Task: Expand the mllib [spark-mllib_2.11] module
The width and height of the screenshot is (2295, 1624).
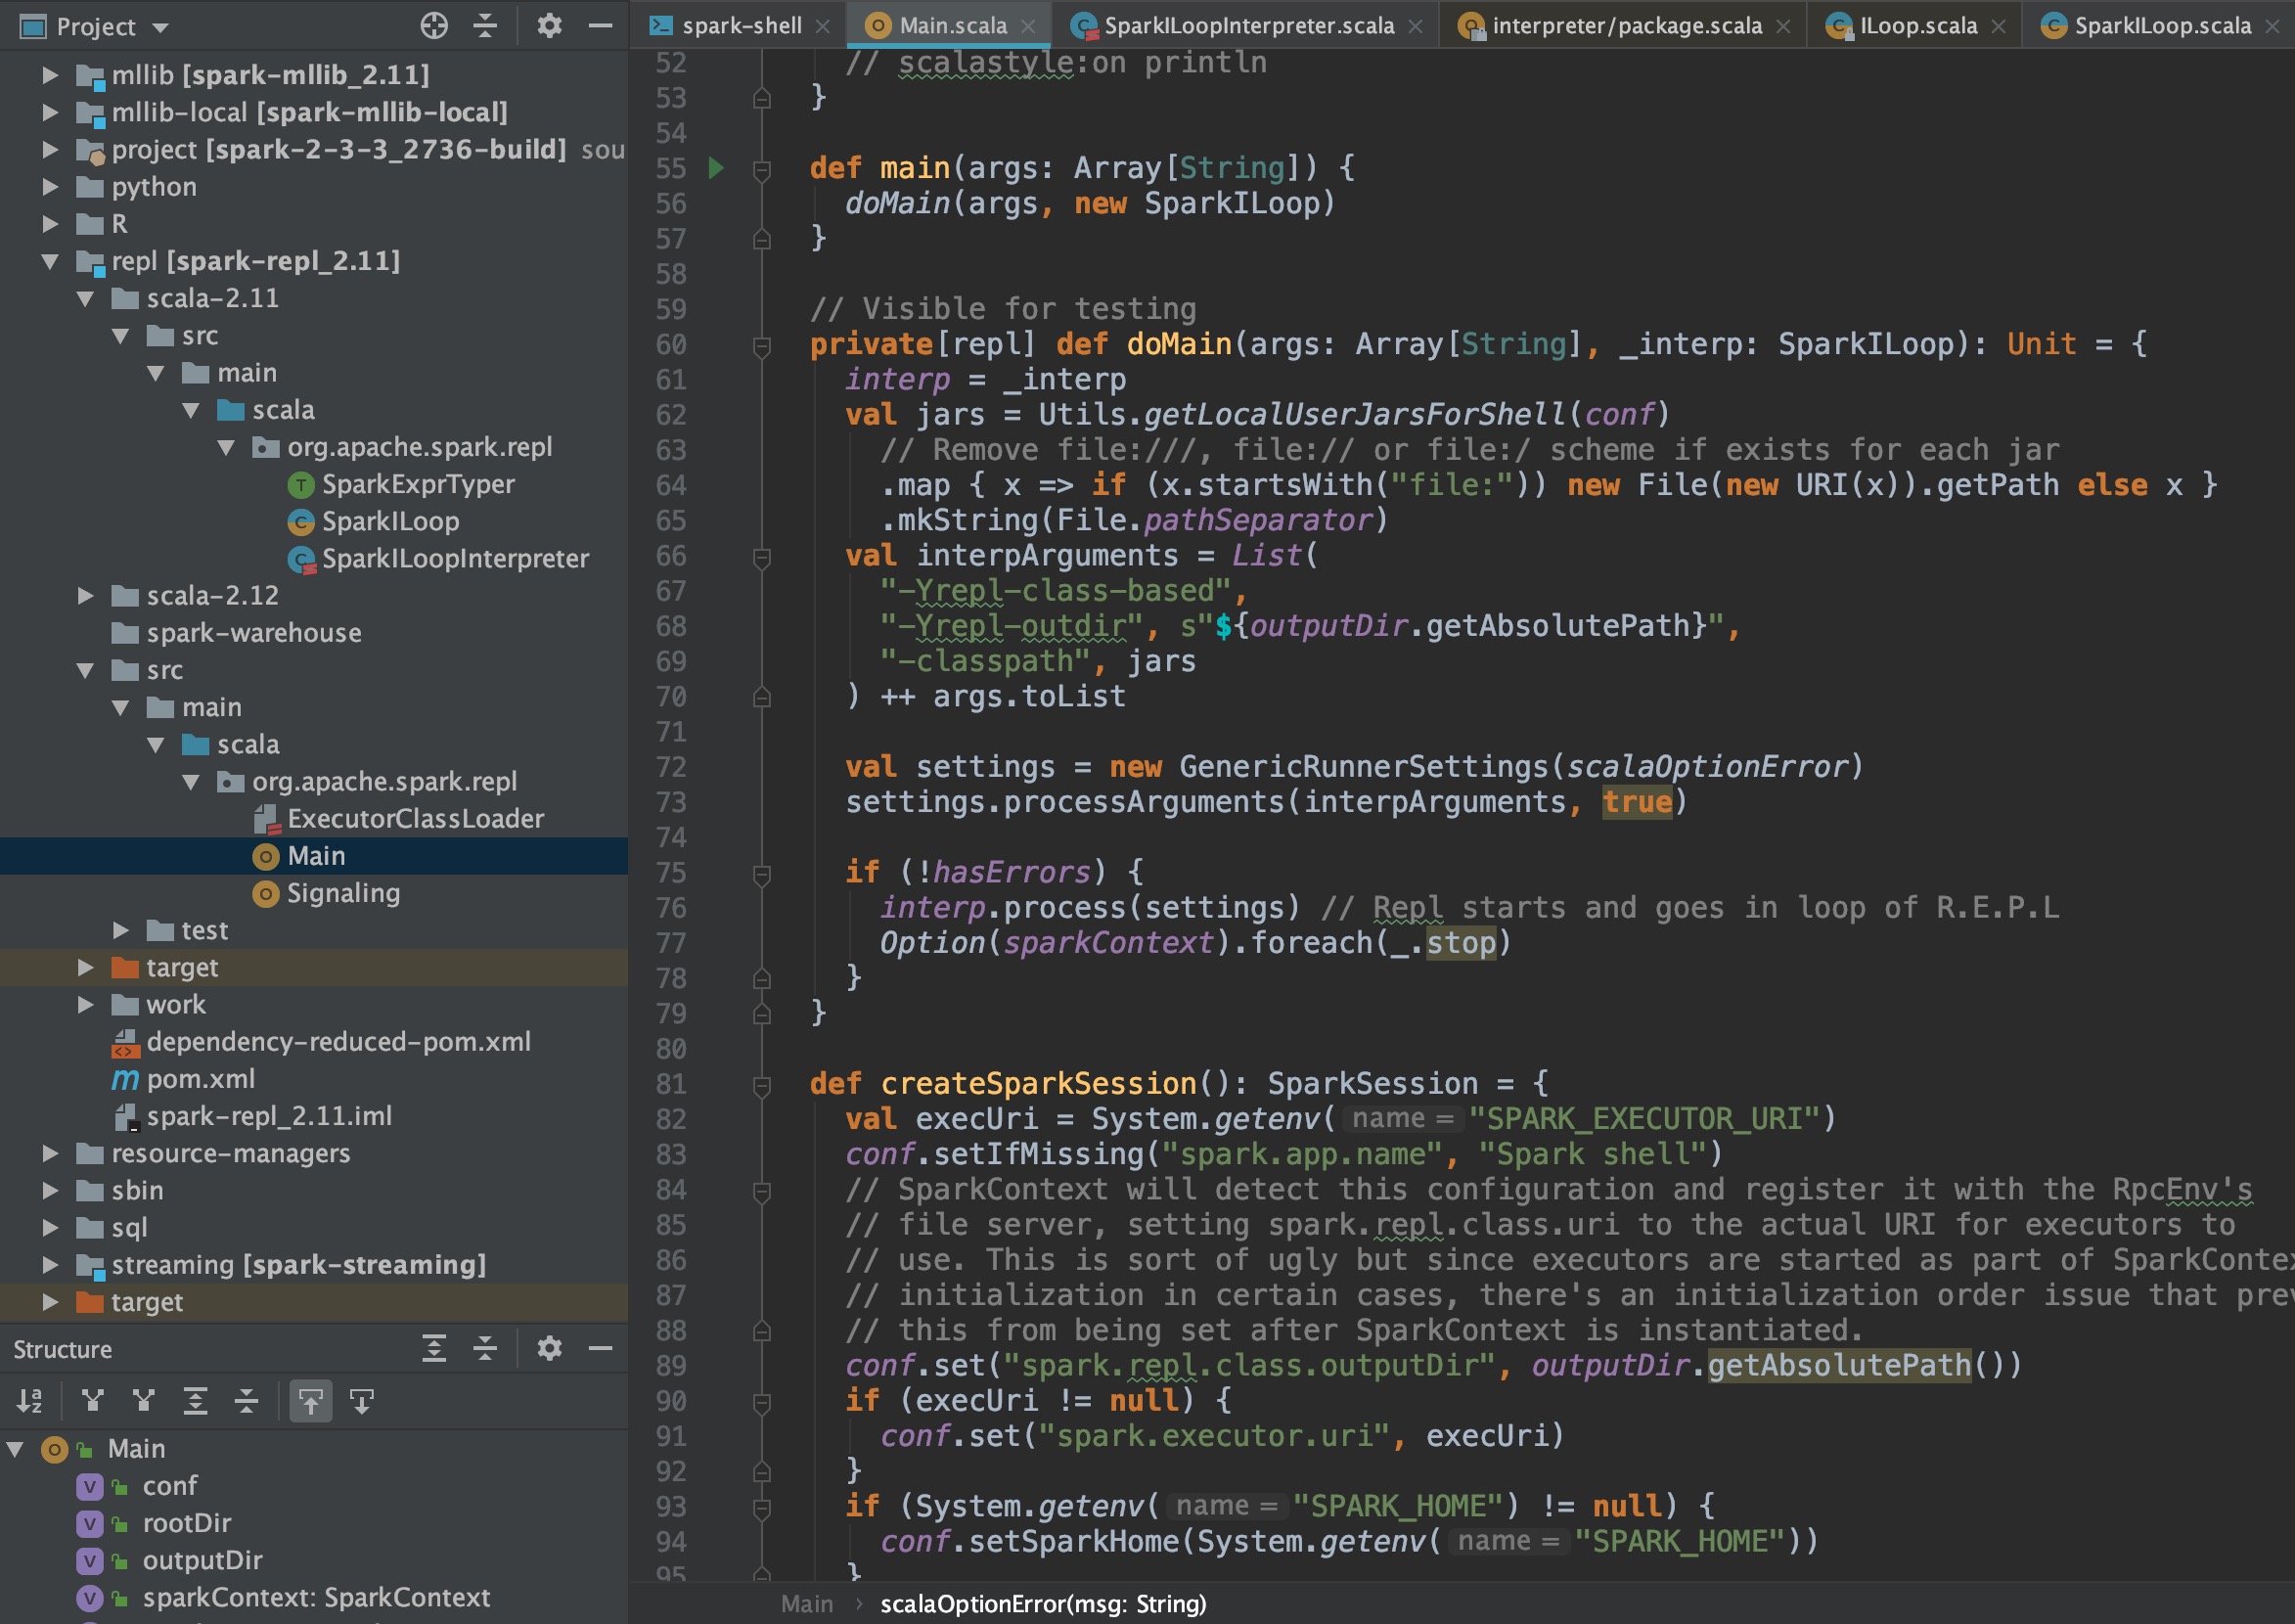Action: pos(50,75)
